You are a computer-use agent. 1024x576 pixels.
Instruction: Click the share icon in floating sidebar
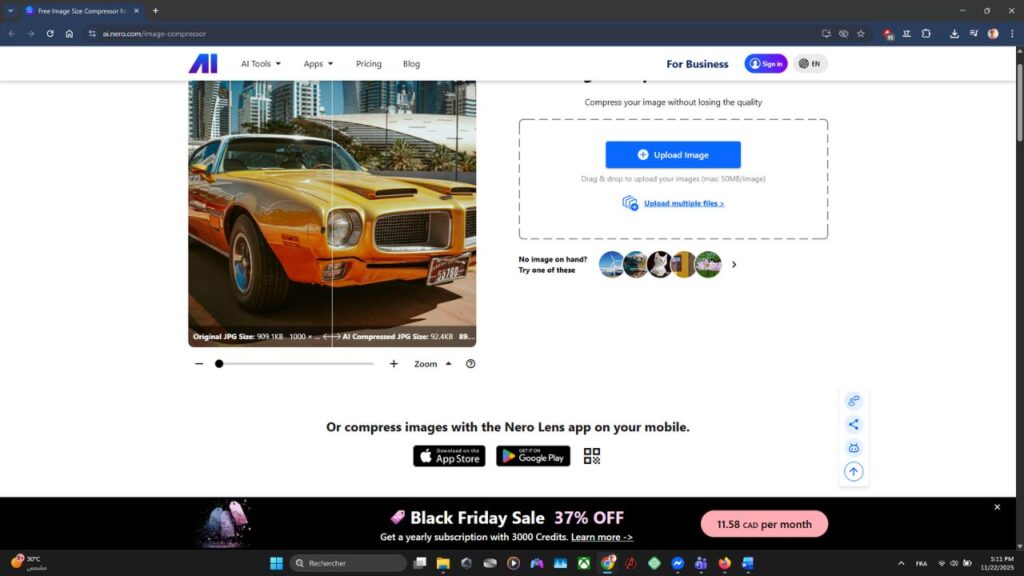pyautogui.click(x=853, y=424)
